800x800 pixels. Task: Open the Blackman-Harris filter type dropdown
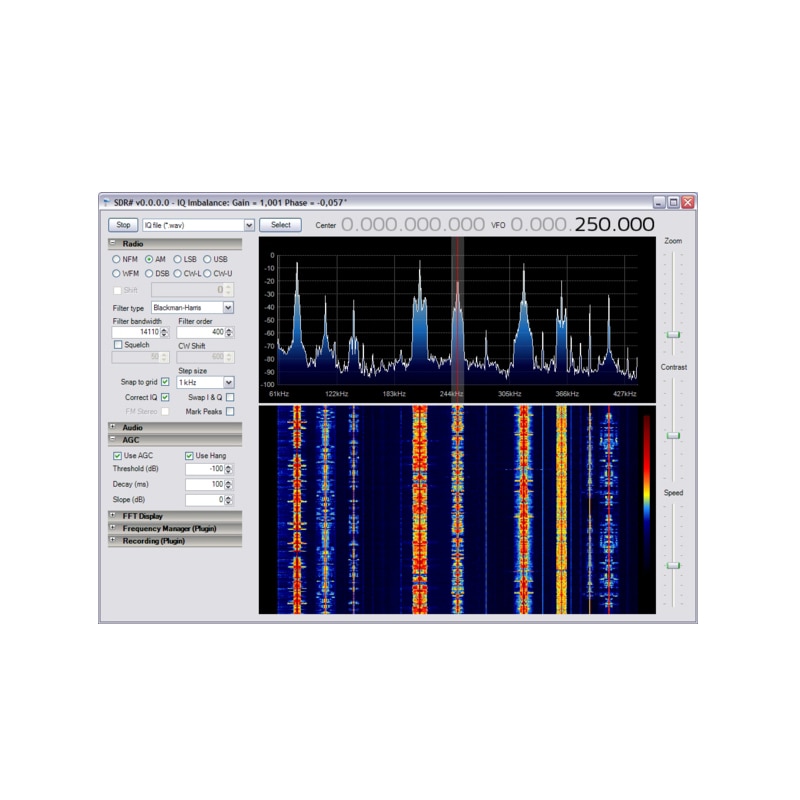[228, 307]
